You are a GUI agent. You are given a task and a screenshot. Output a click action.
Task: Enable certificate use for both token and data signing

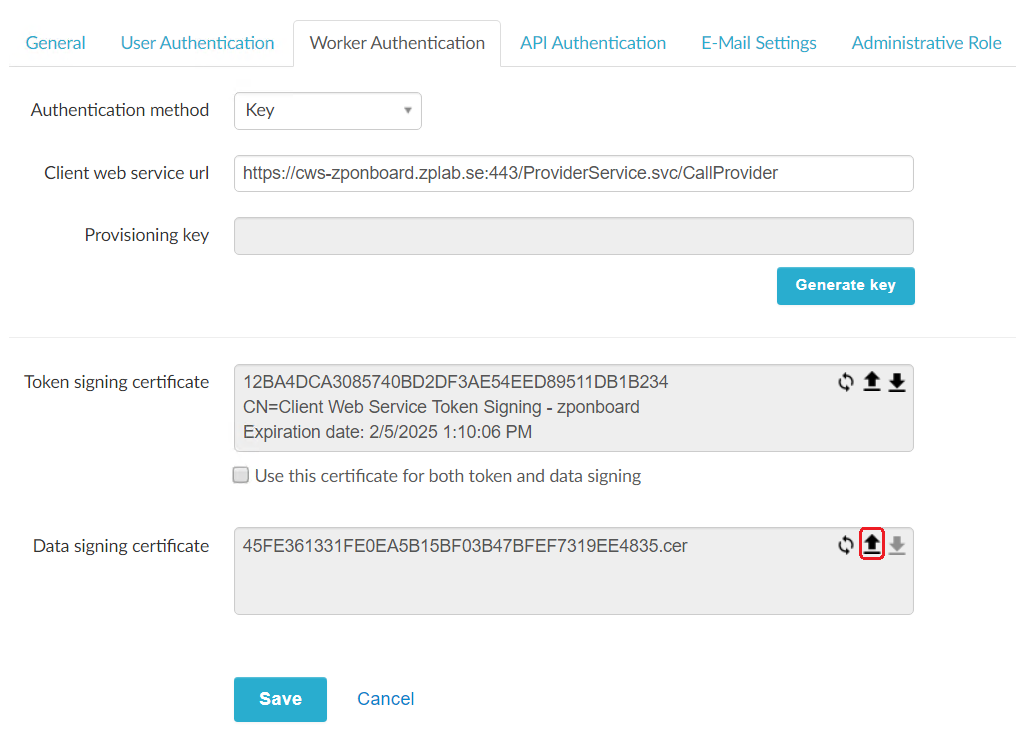pyautogui.click(x=240, y=474)
